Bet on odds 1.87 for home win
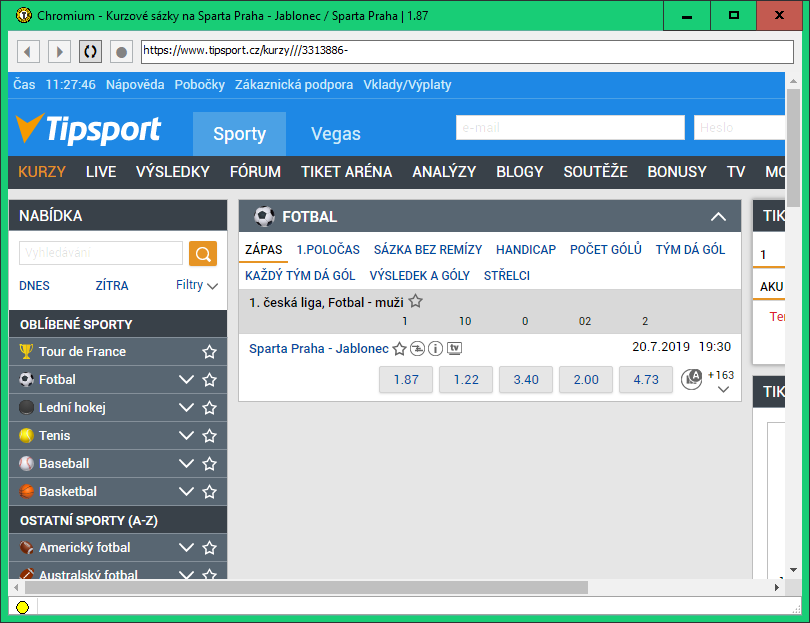Screen dimensions: 810x623 406,380
